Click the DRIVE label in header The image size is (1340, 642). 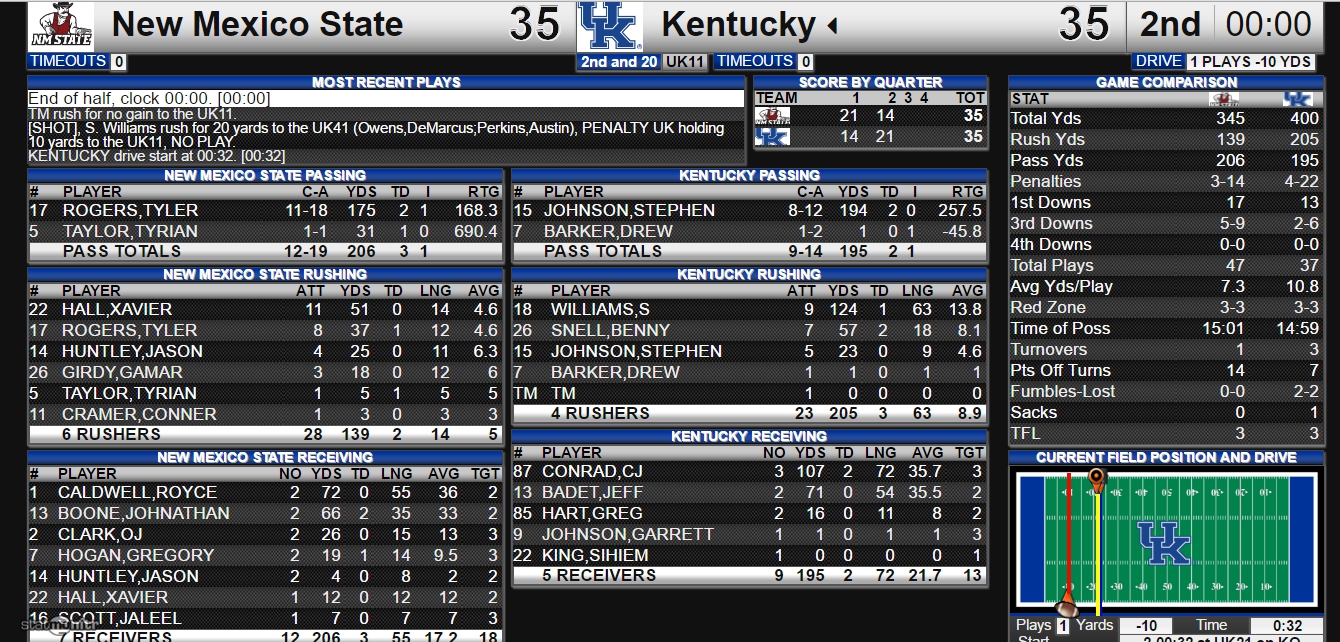[x=1158, y=61]
